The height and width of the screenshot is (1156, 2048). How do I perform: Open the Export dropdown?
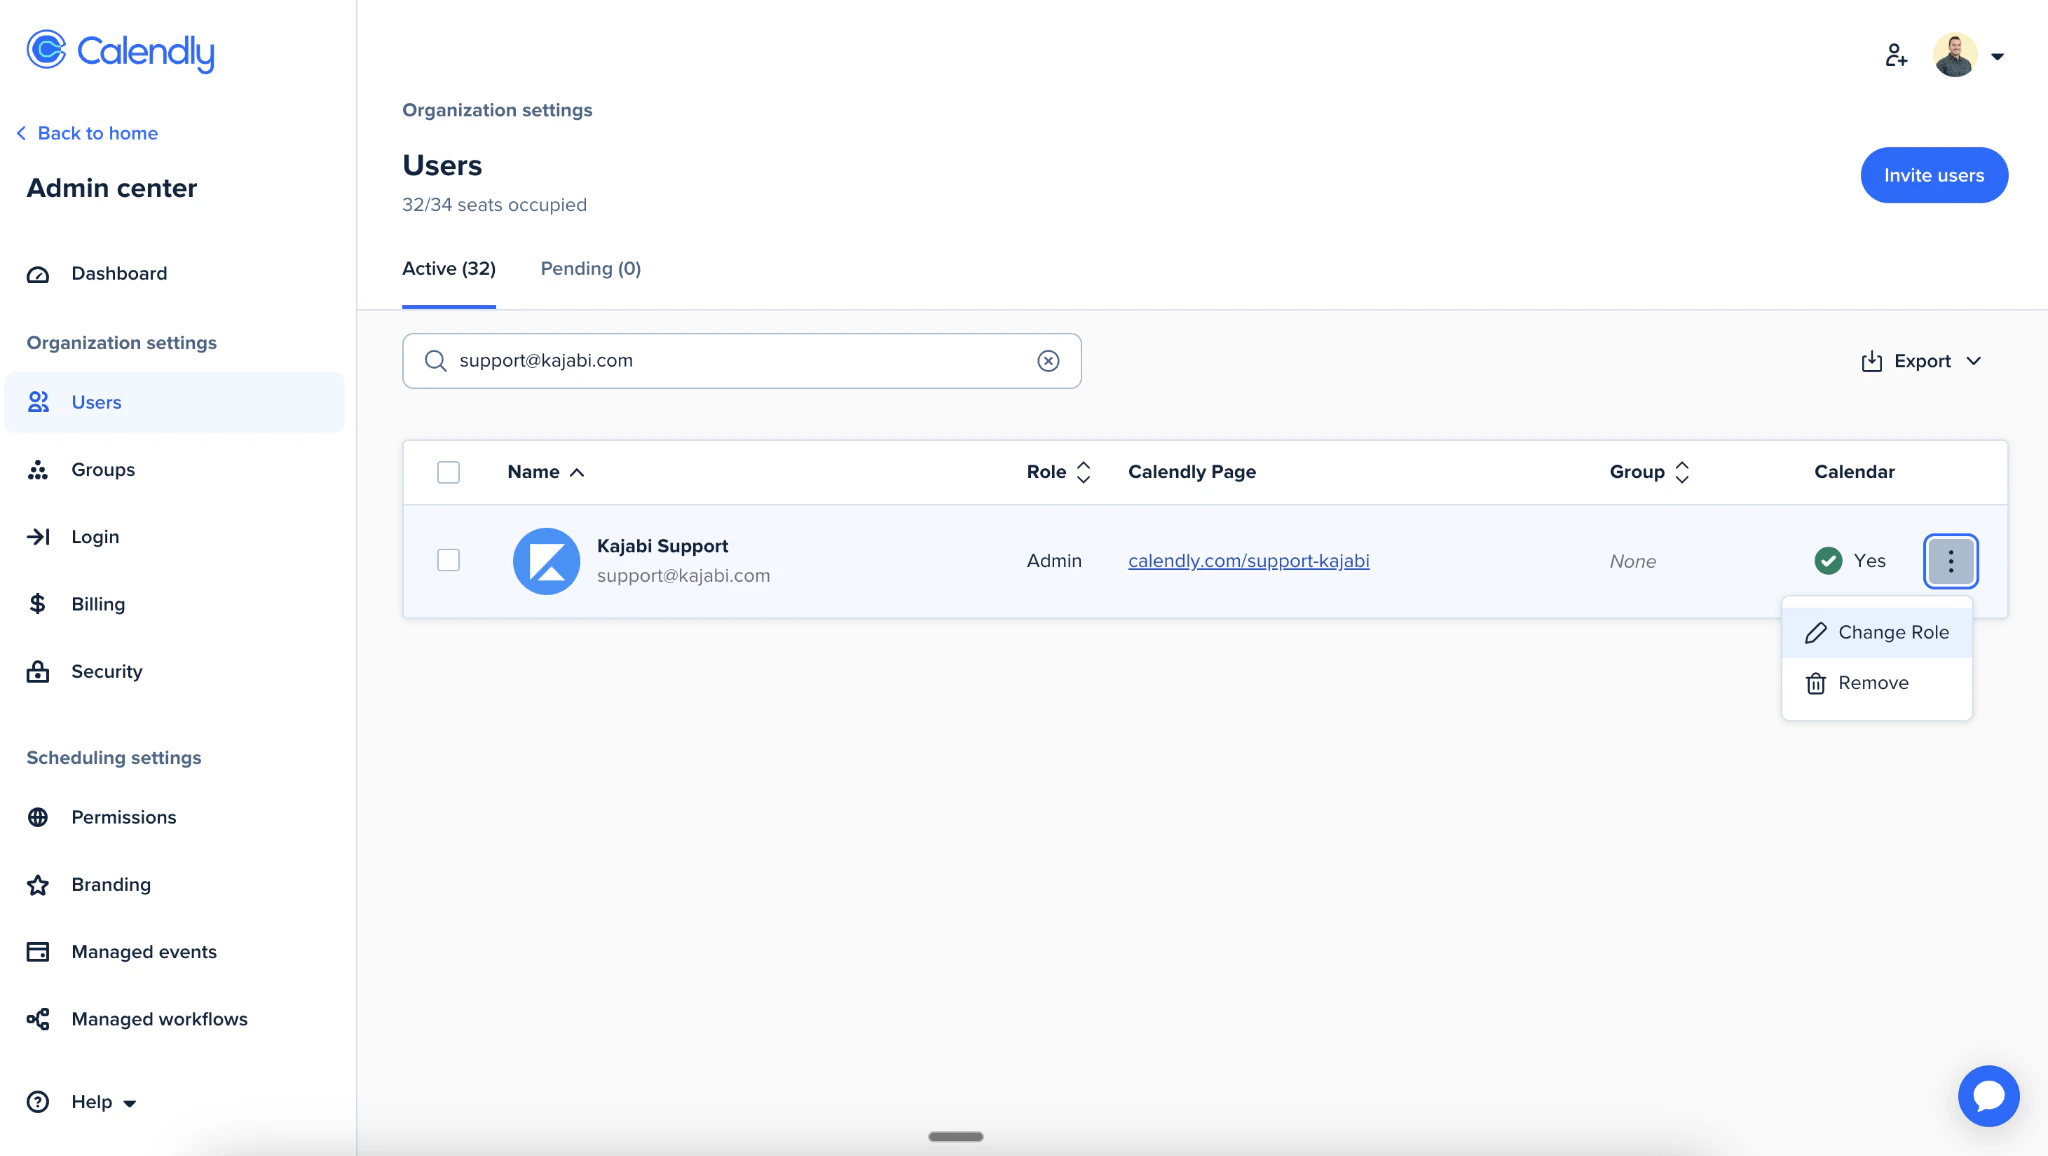click(1920, 361)
